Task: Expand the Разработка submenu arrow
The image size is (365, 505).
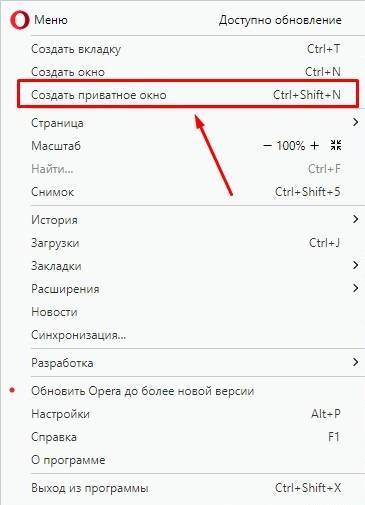Action: tap(356, 362)
